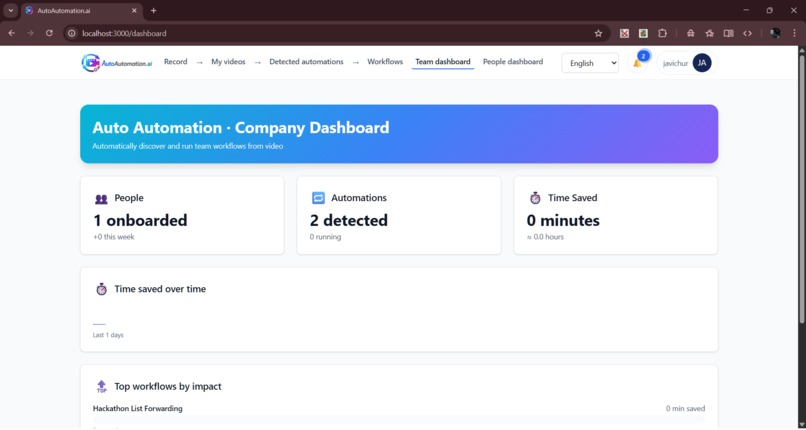Go to the Record page
806x430 pixels.
coord(176,62)
